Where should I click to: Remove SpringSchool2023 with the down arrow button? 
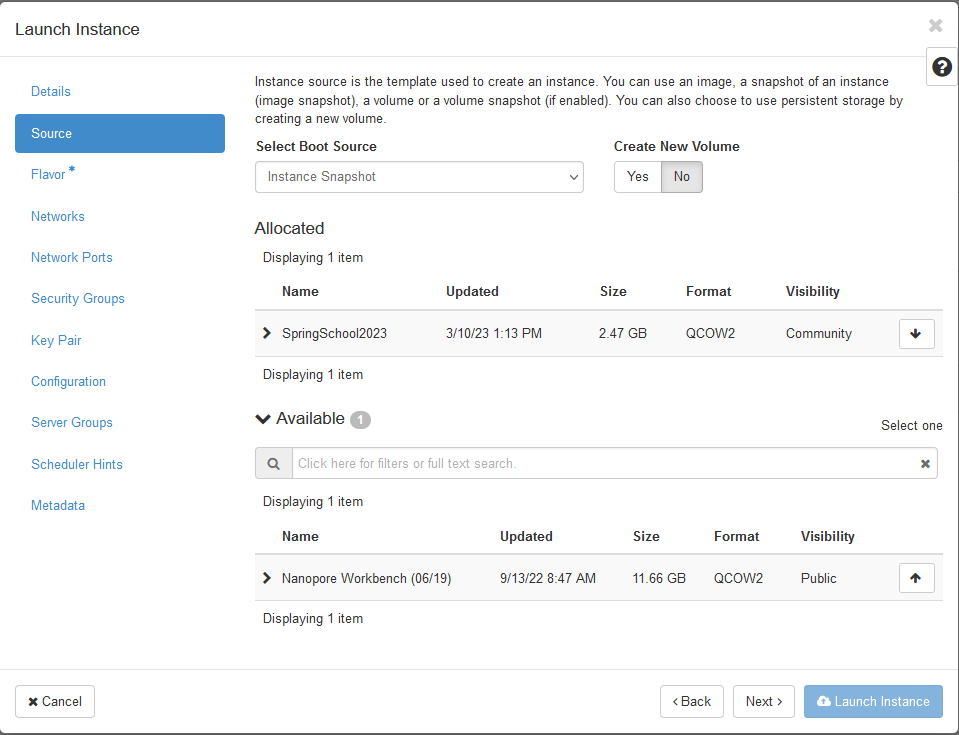tap(916, 334)
